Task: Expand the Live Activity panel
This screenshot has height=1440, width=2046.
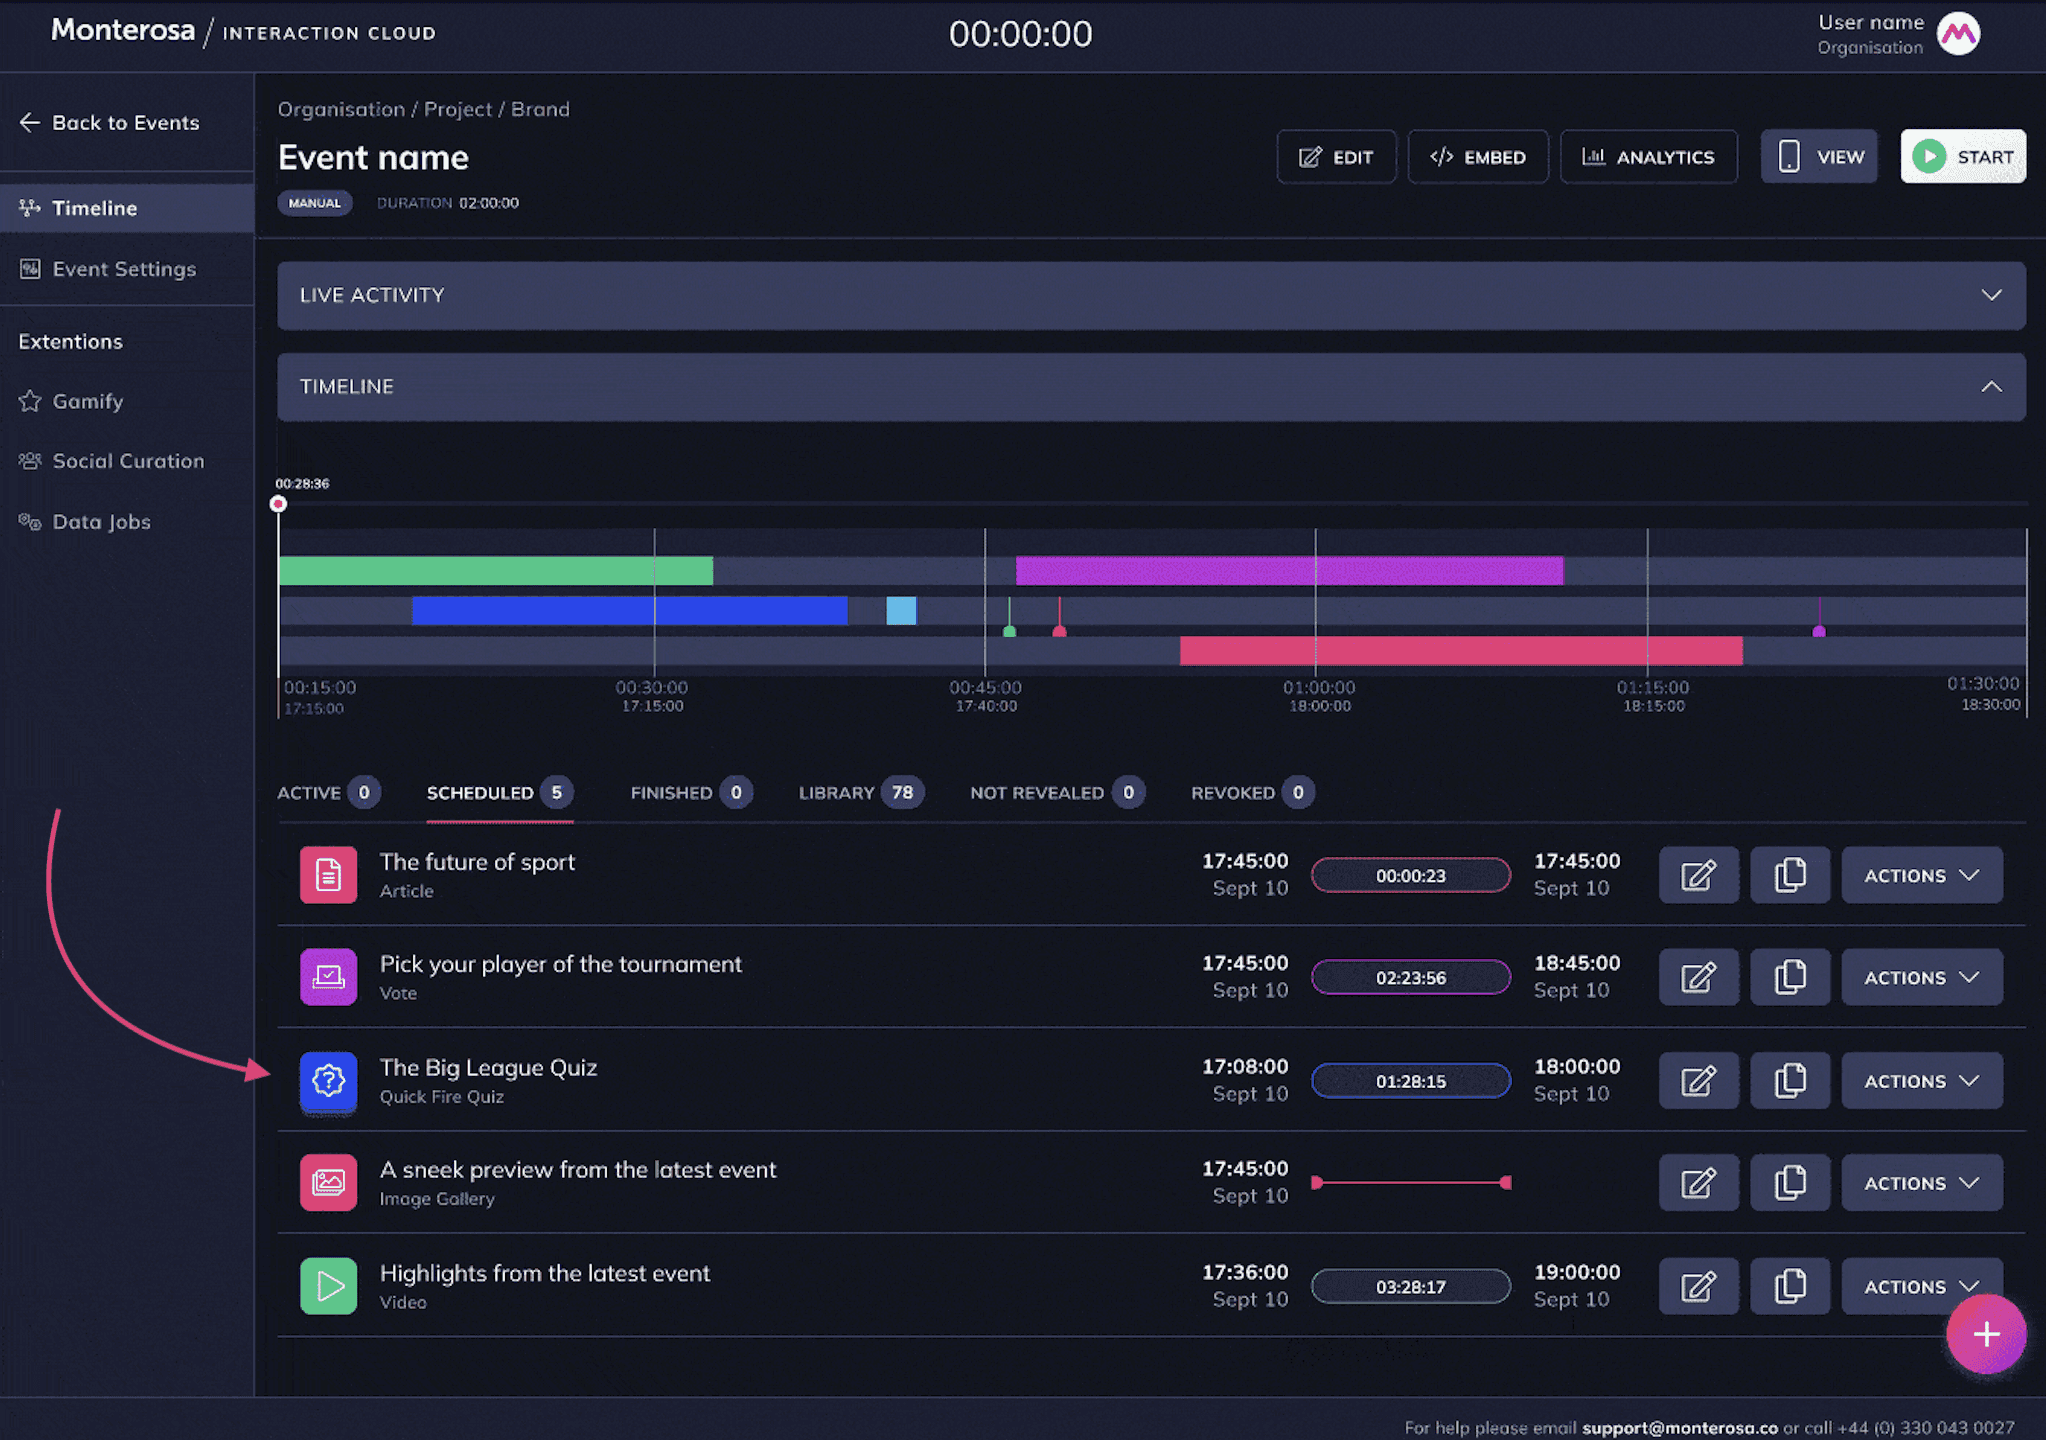Action: point(1990,296)
